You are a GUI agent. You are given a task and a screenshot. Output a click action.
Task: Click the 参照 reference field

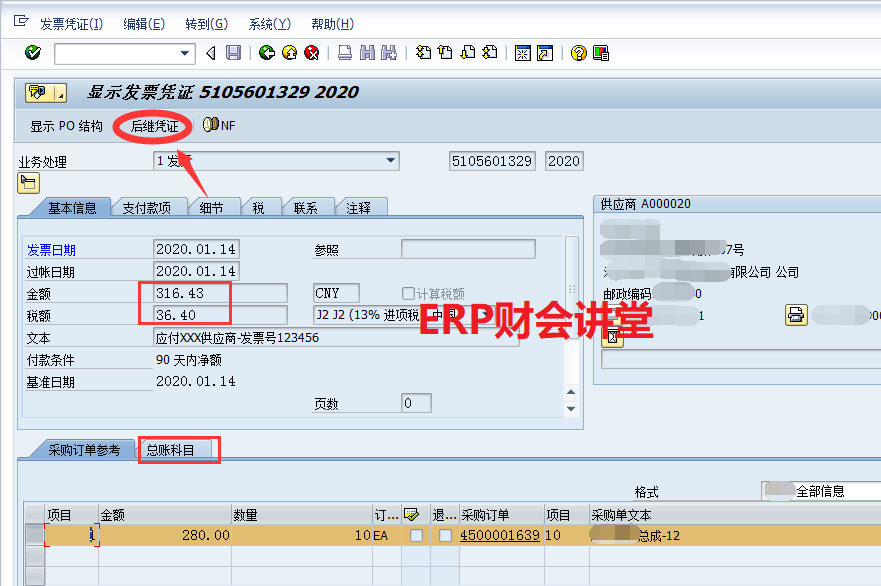pos(469,249)
